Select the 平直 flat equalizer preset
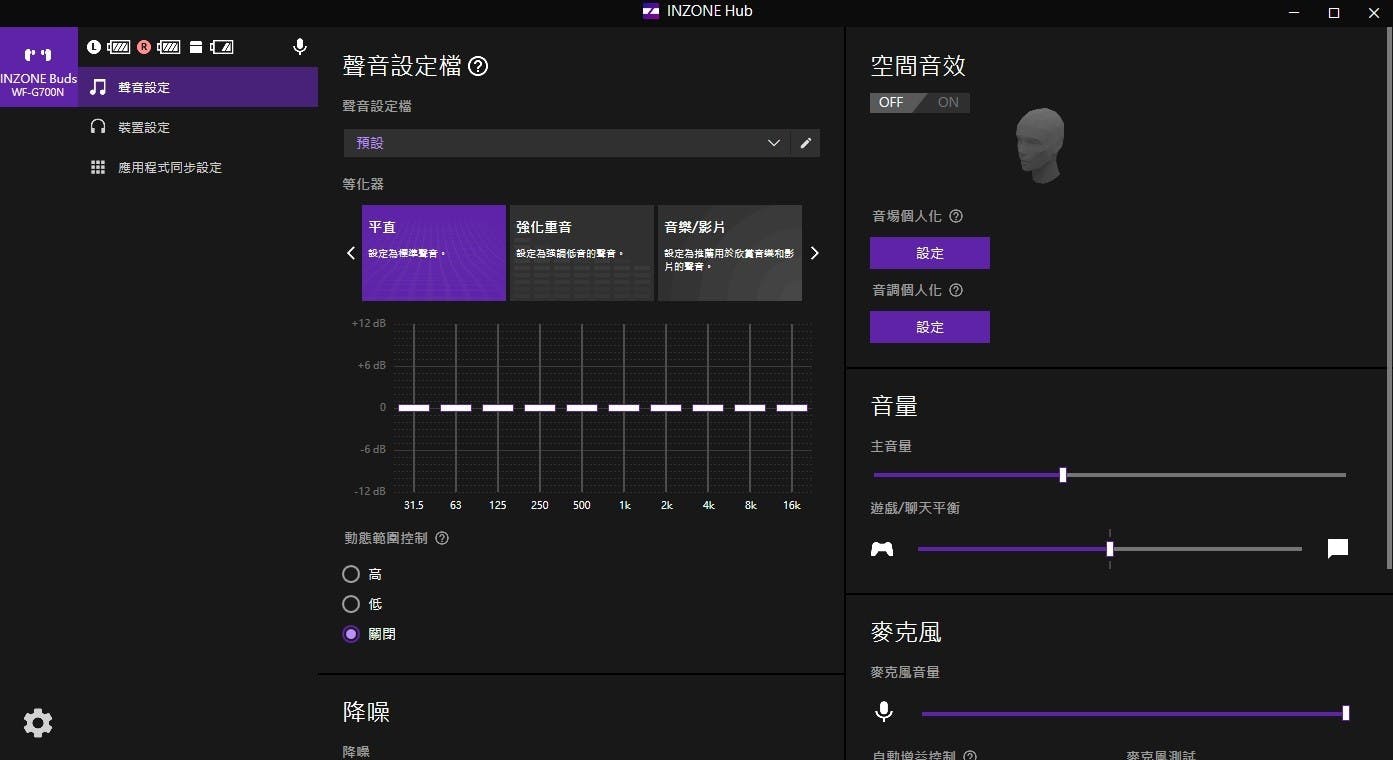Viewport: 1393px width, 760px height. coord(434,253)
